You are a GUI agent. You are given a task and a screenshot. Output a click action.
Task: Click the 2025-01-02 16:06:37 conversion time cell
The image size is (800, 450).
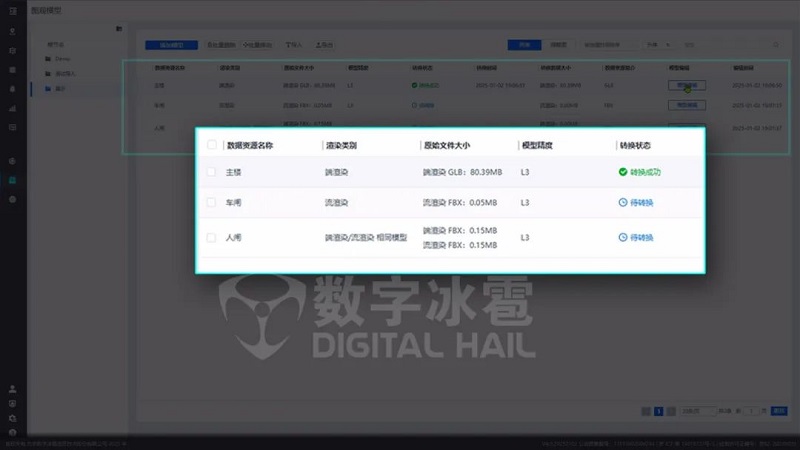click(500, 85)
